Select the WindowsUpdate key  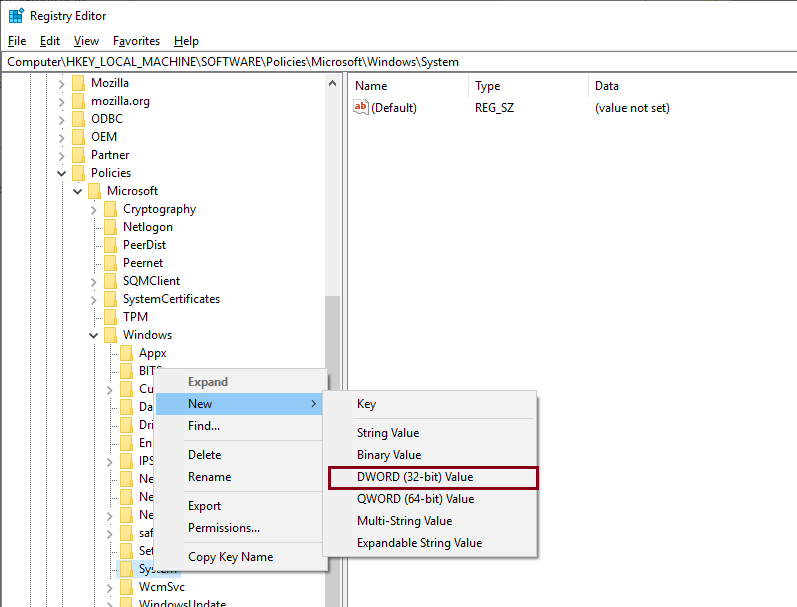click(182, 603)
